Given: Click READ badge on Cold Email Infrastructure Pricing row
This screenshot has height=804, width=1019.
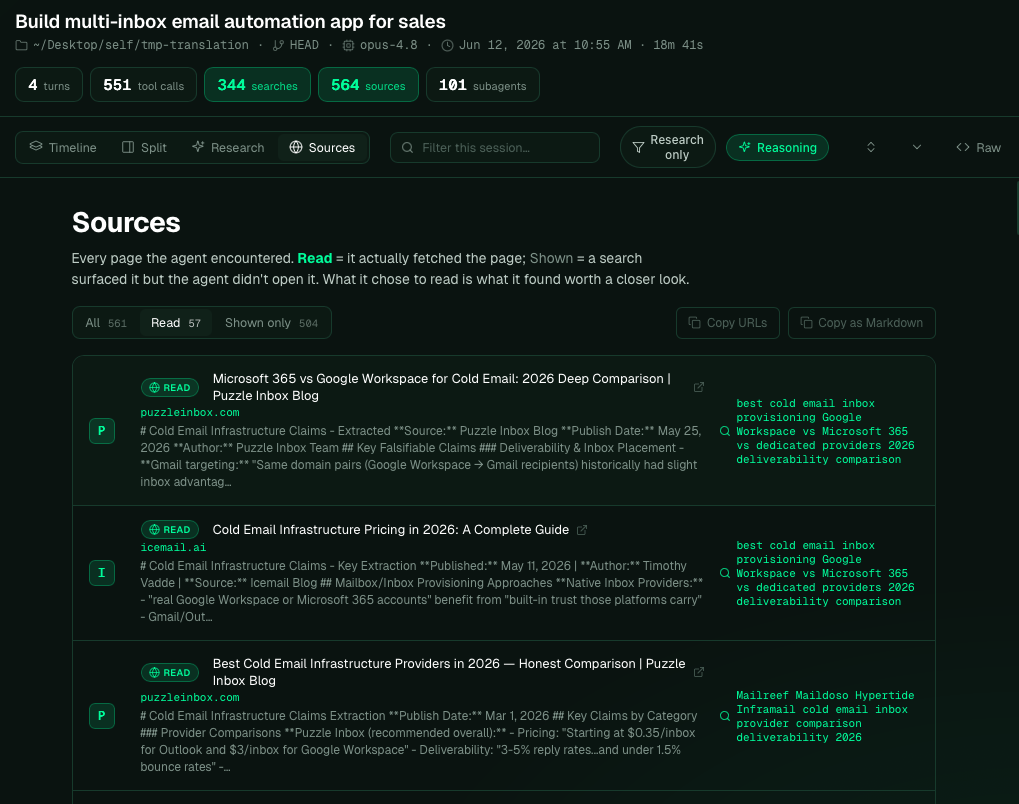Looking at the screenshot, I should coord(170,530).
